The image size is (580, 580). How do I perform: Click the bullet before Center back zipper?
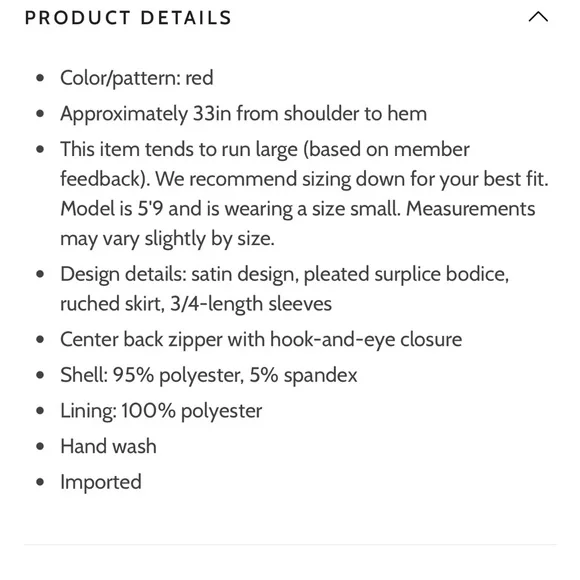pyautogui.click(x=40, y=340)
